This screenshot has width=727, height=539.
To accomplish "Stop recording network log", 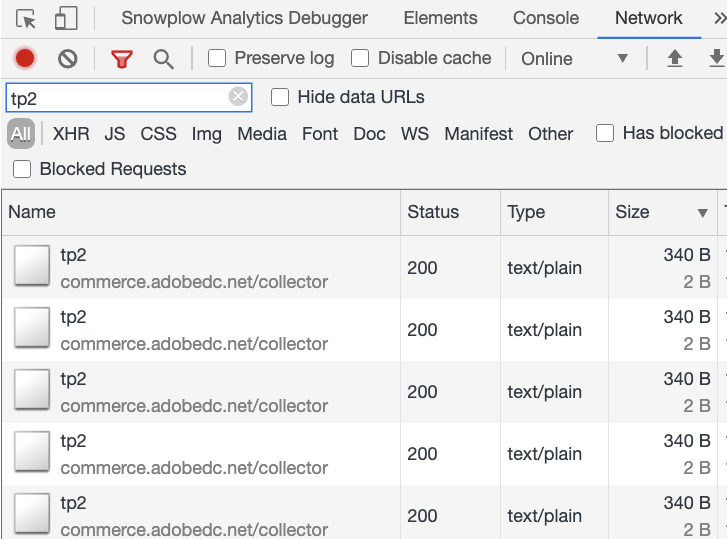I will 25,59.
